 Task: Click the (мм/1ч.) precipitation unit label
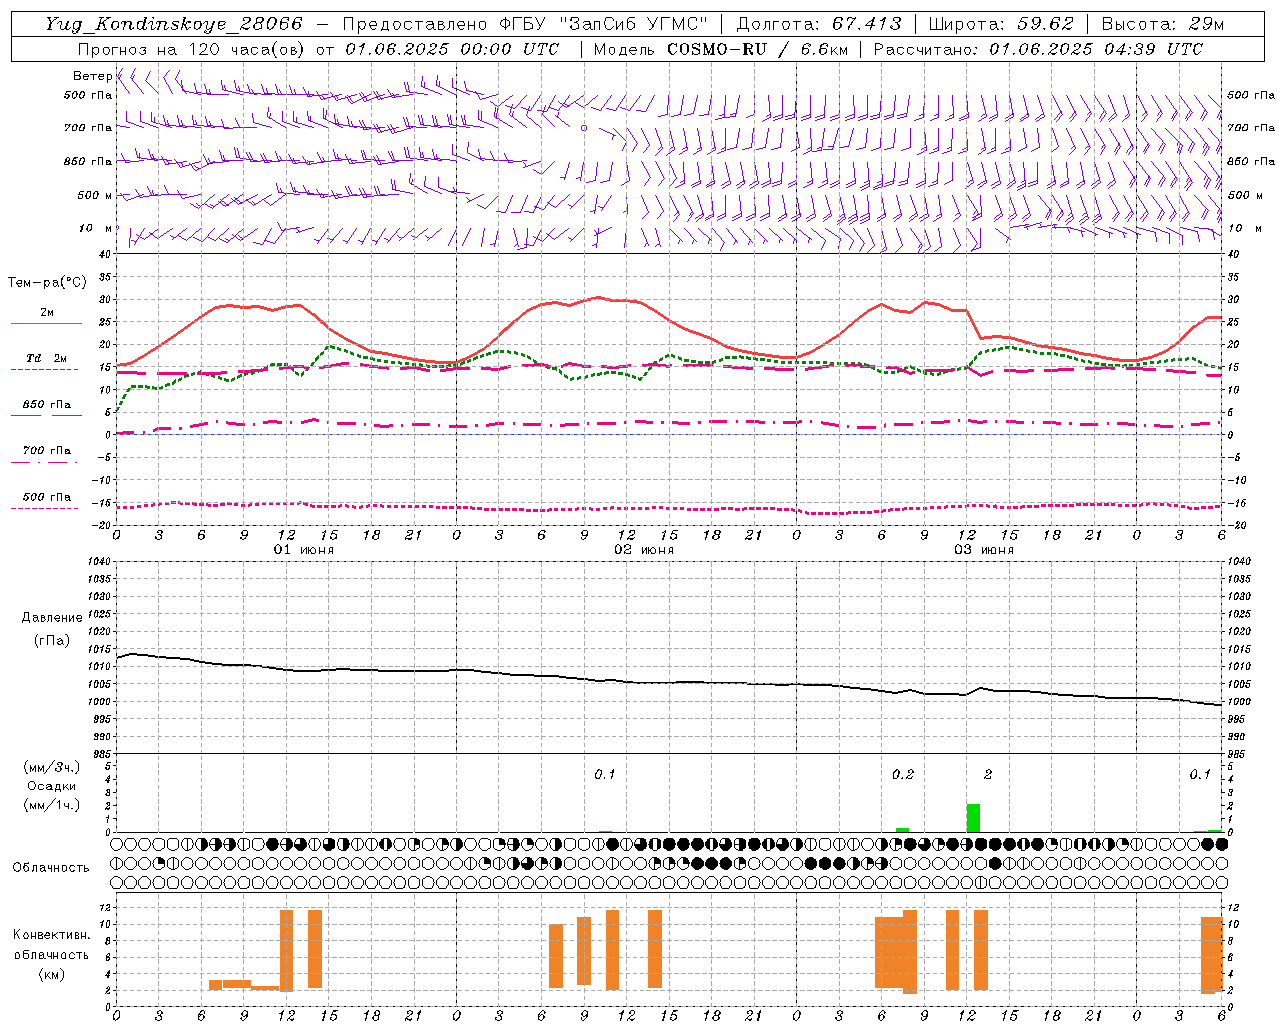click(x=51, y=805)
